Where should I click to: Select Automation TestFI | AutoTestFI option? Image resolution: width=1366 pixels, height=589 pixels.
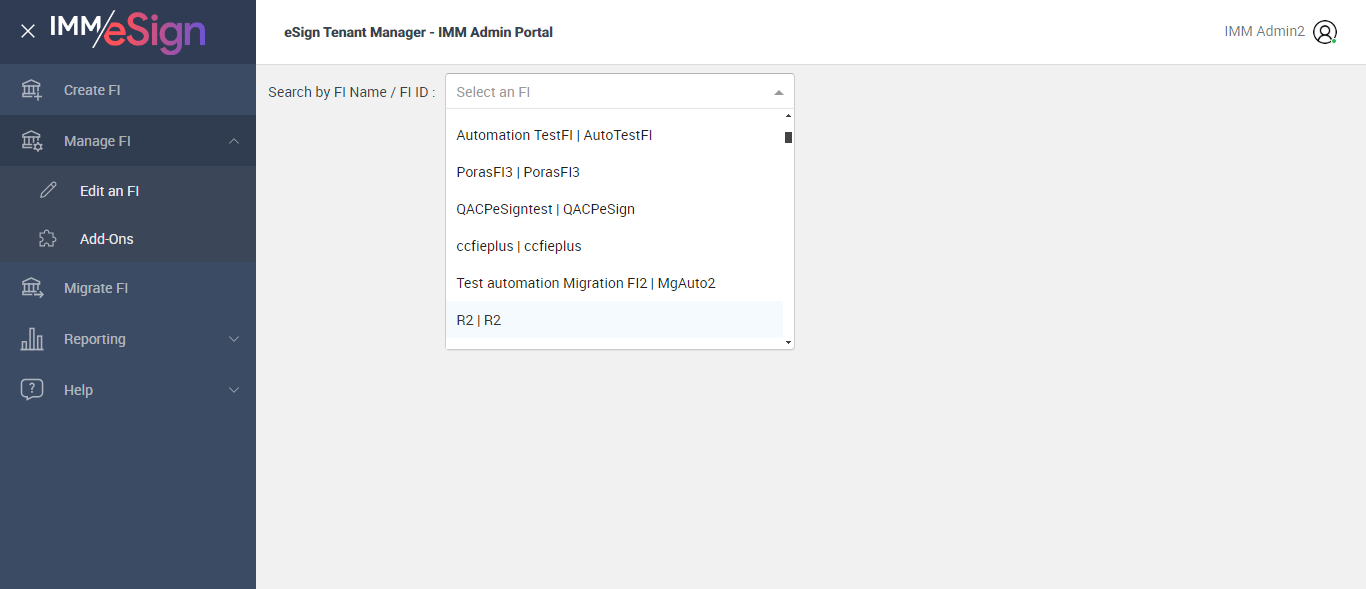point(554,135)
